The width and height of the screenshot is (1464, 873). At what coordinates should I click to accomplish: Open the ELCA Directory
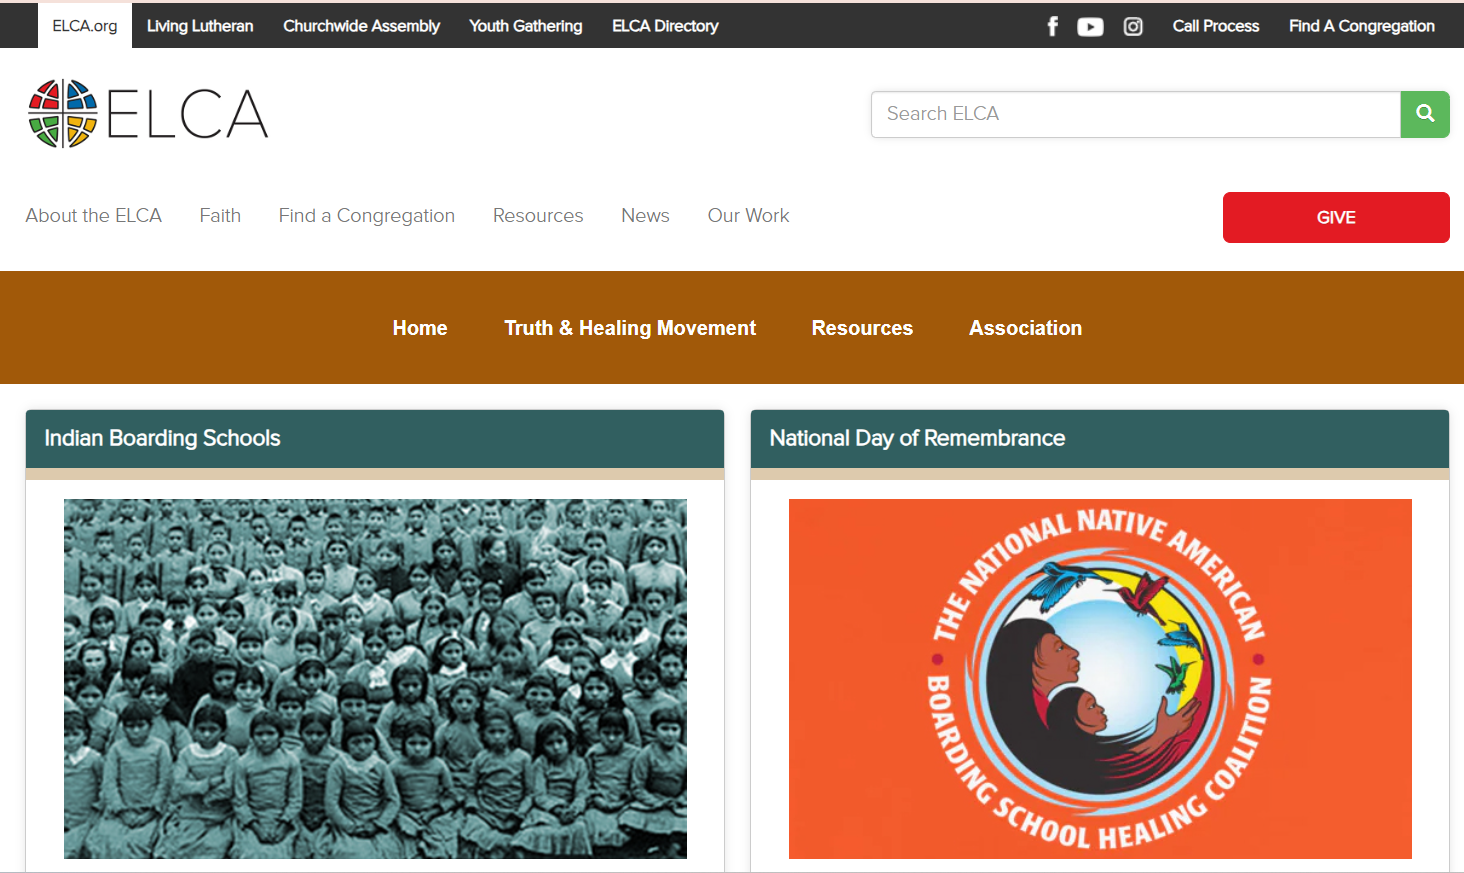665,26
